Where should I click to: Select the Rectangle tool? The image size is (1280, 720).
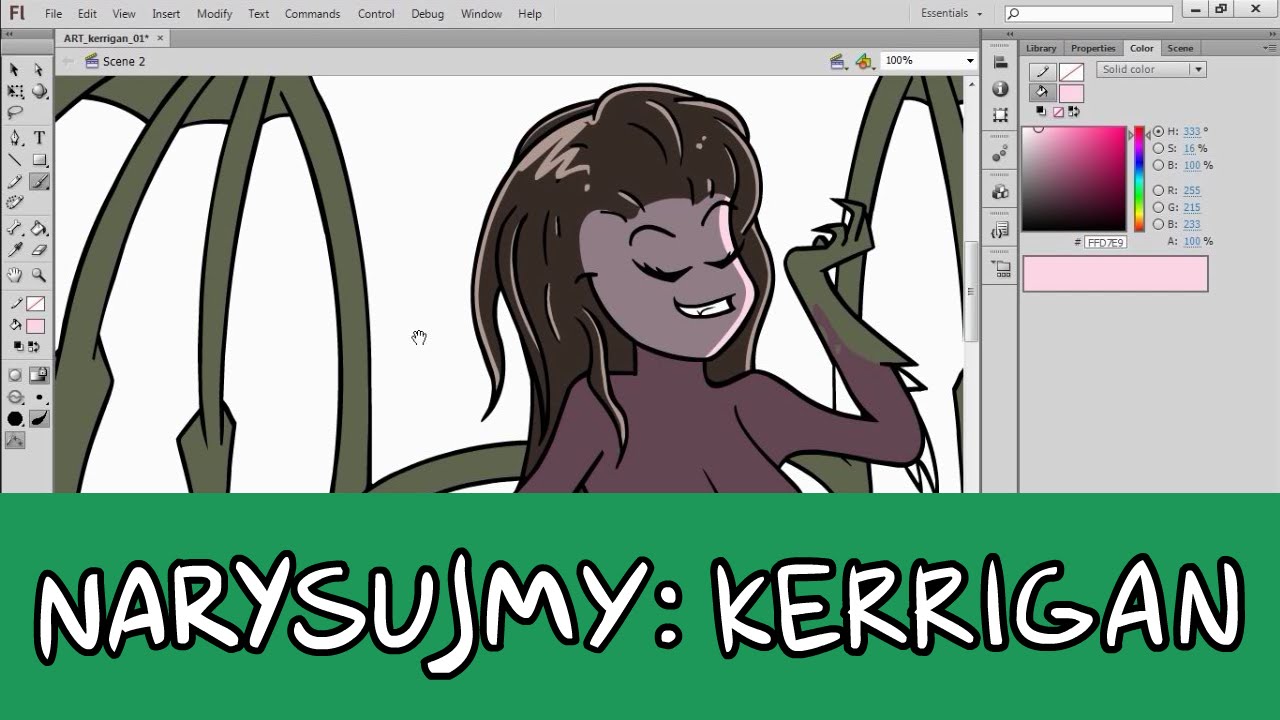tap(39, 160)
